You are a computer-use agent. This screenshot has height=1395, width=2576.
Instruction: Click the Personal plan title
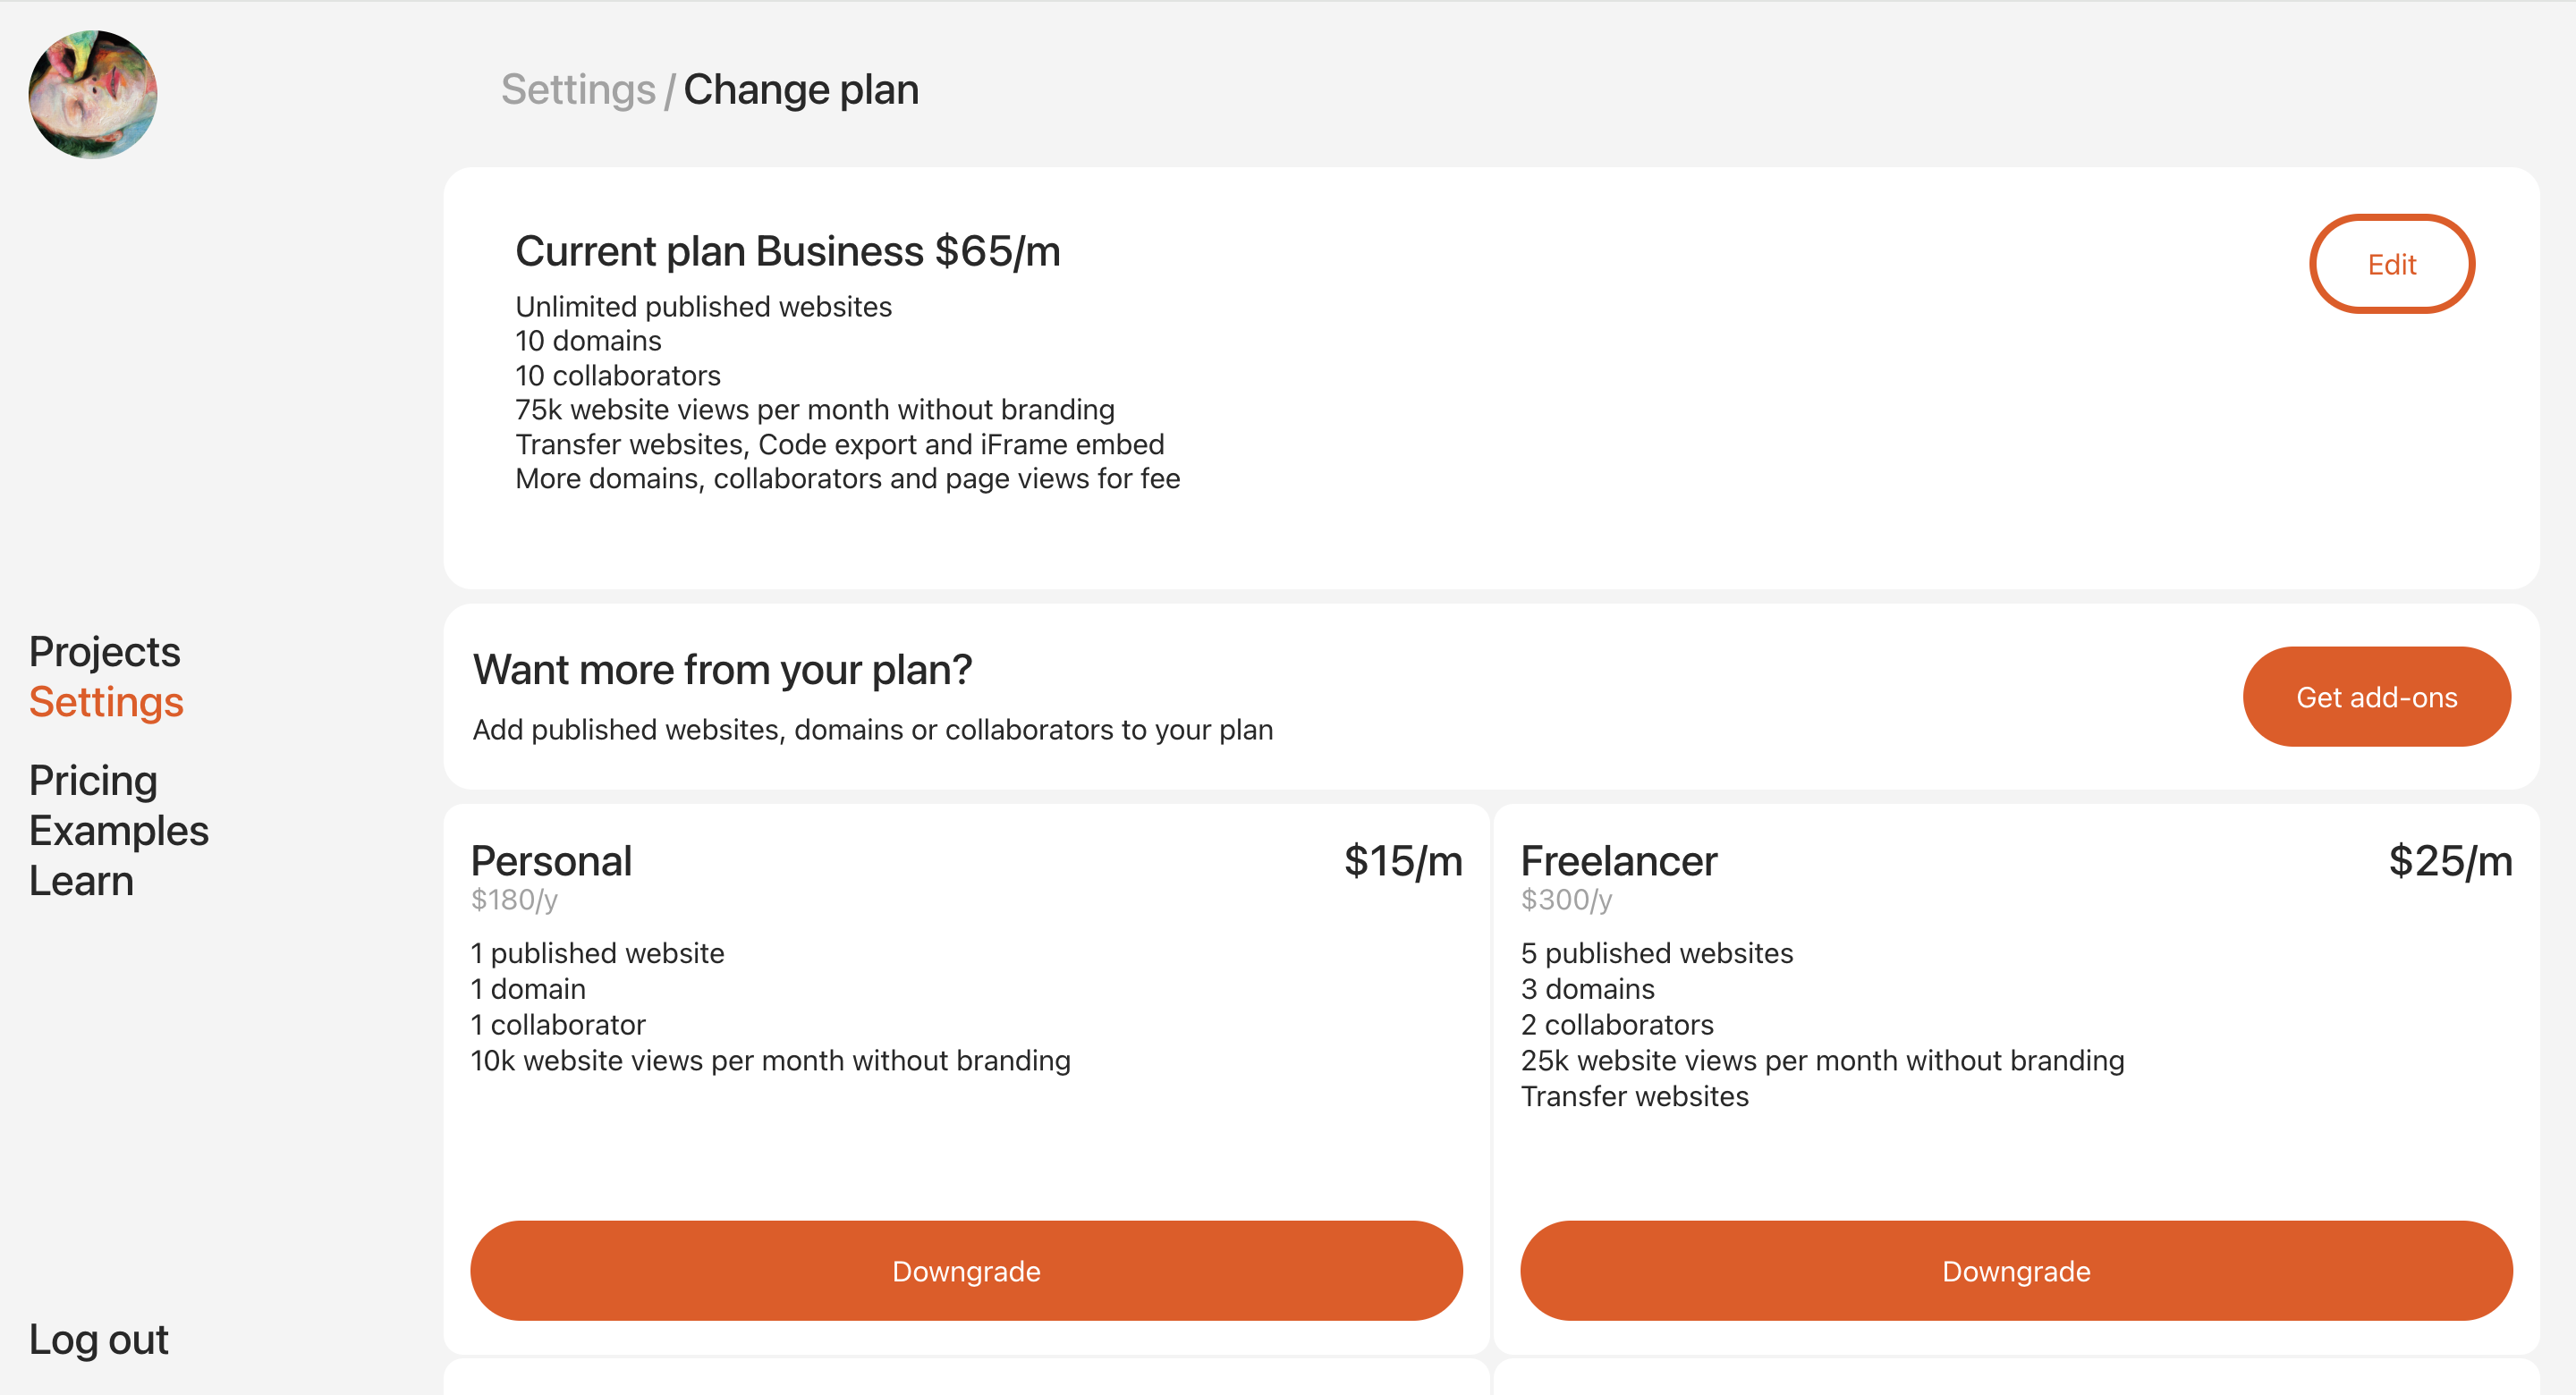click(551, 861)
